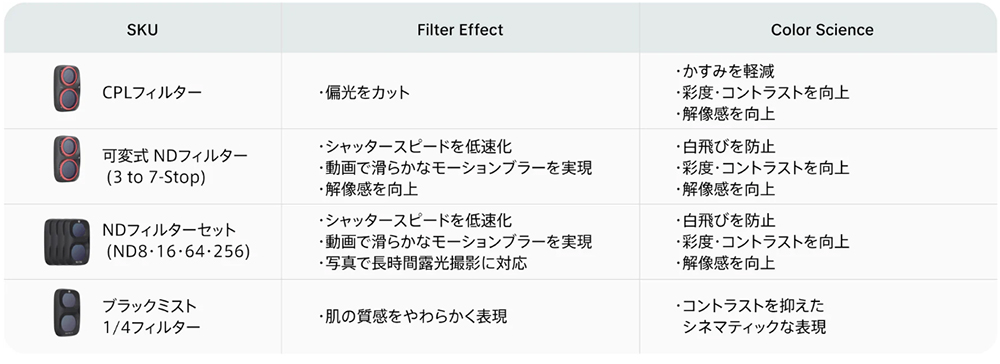Click the かすみを軽減 text in CPL row

(x=724, y=71)
